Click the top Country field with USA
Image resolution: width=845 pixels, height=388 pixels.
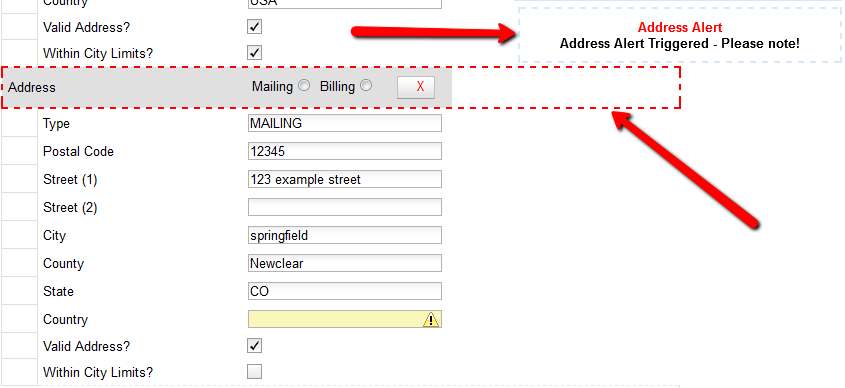click(345, 3)
